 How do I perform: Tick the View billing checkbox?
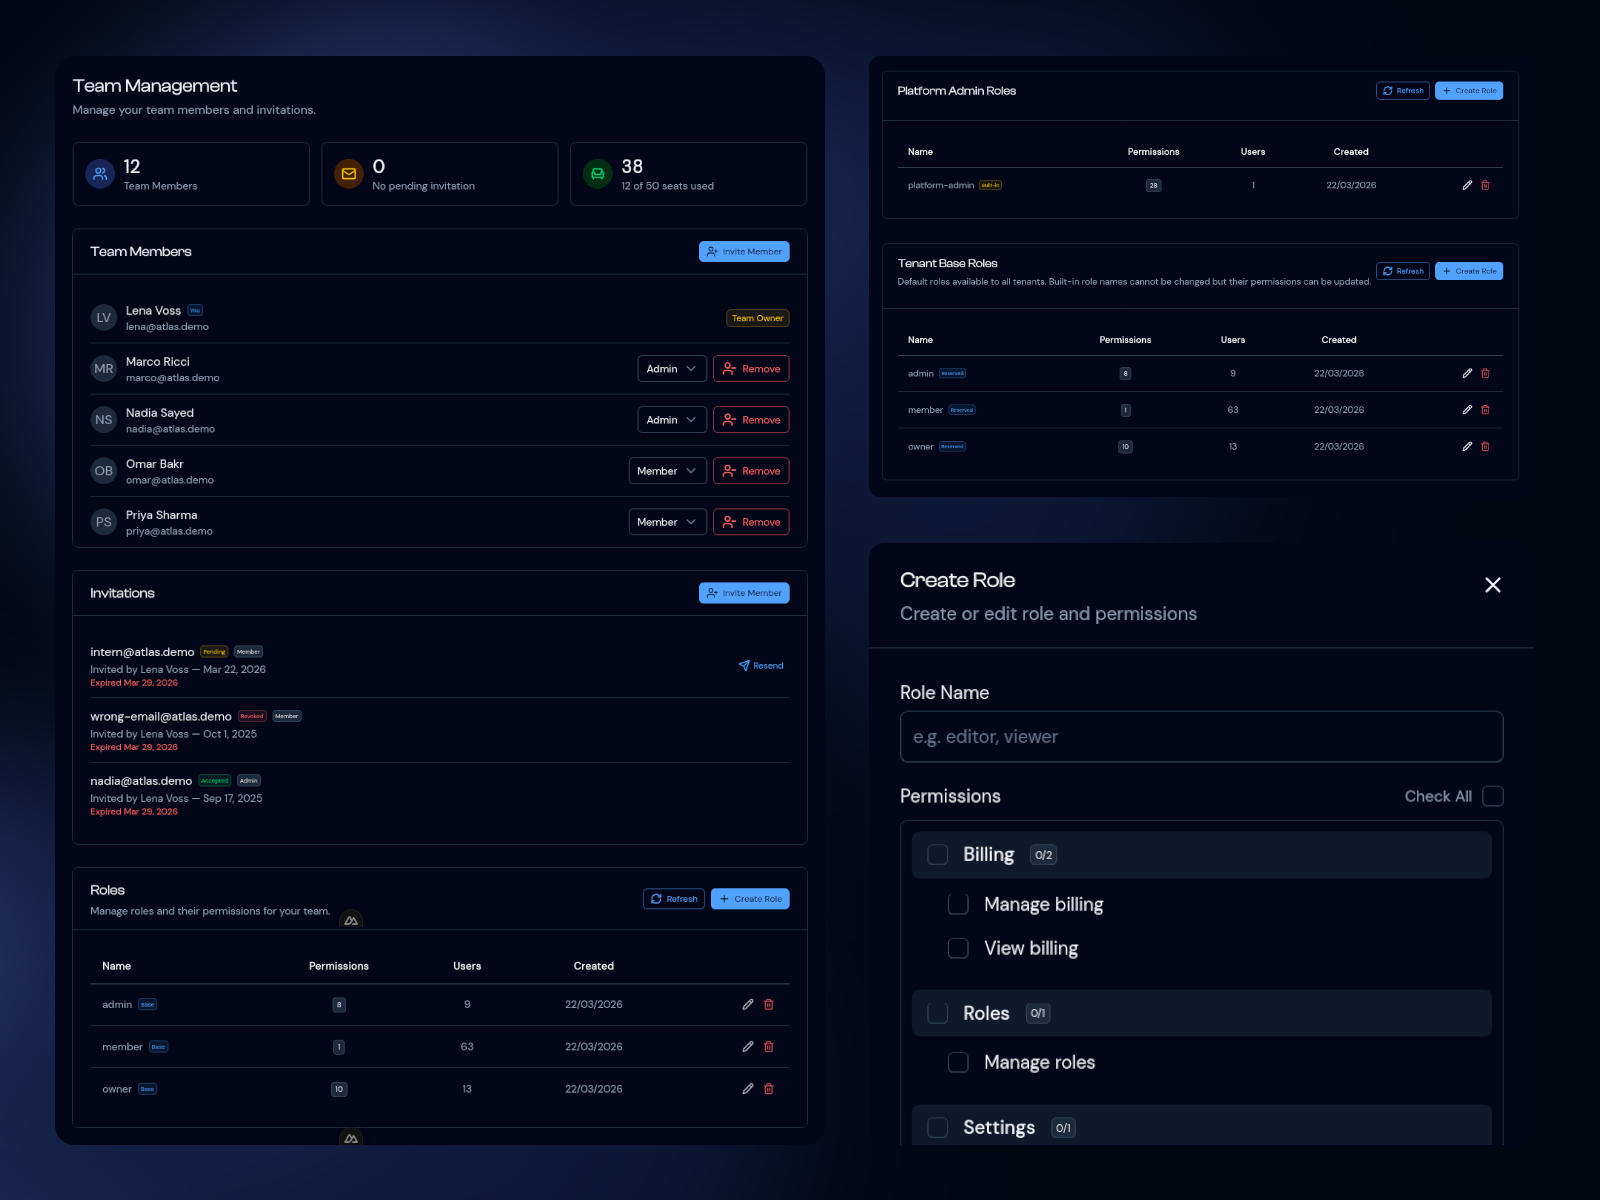click(958, 948)
